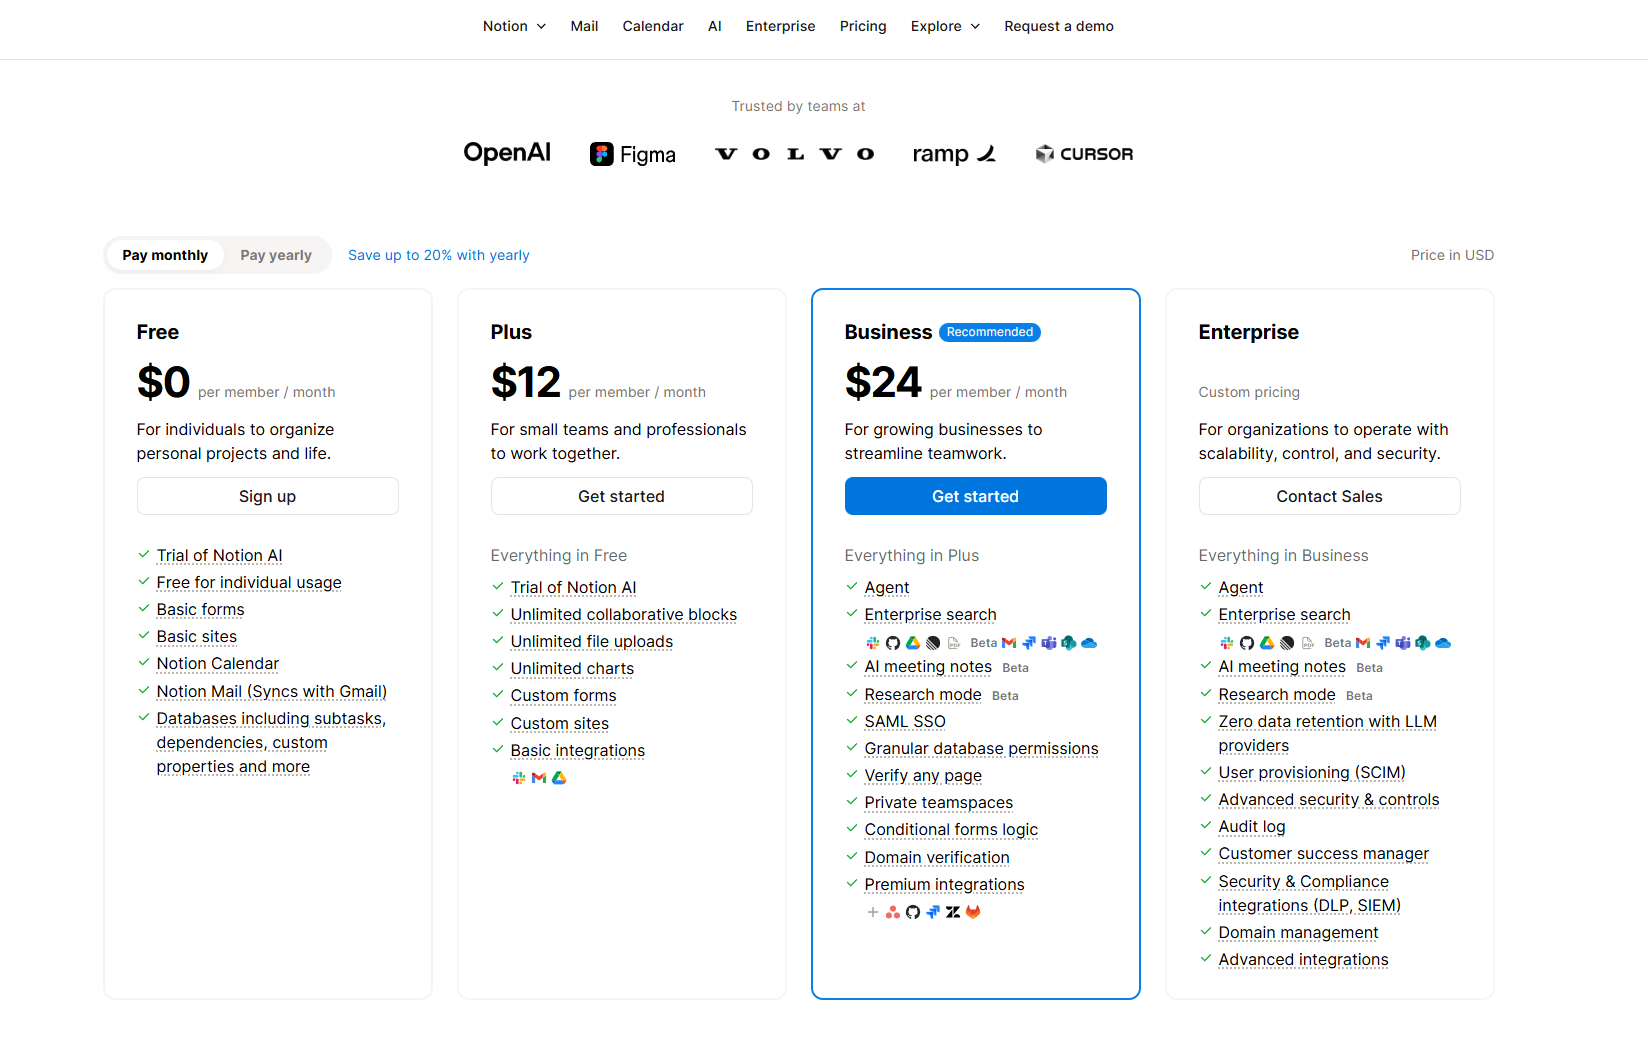Open Calendar from the top navigation
This screenshot has width=1648, height=1052.
point(653,26)
